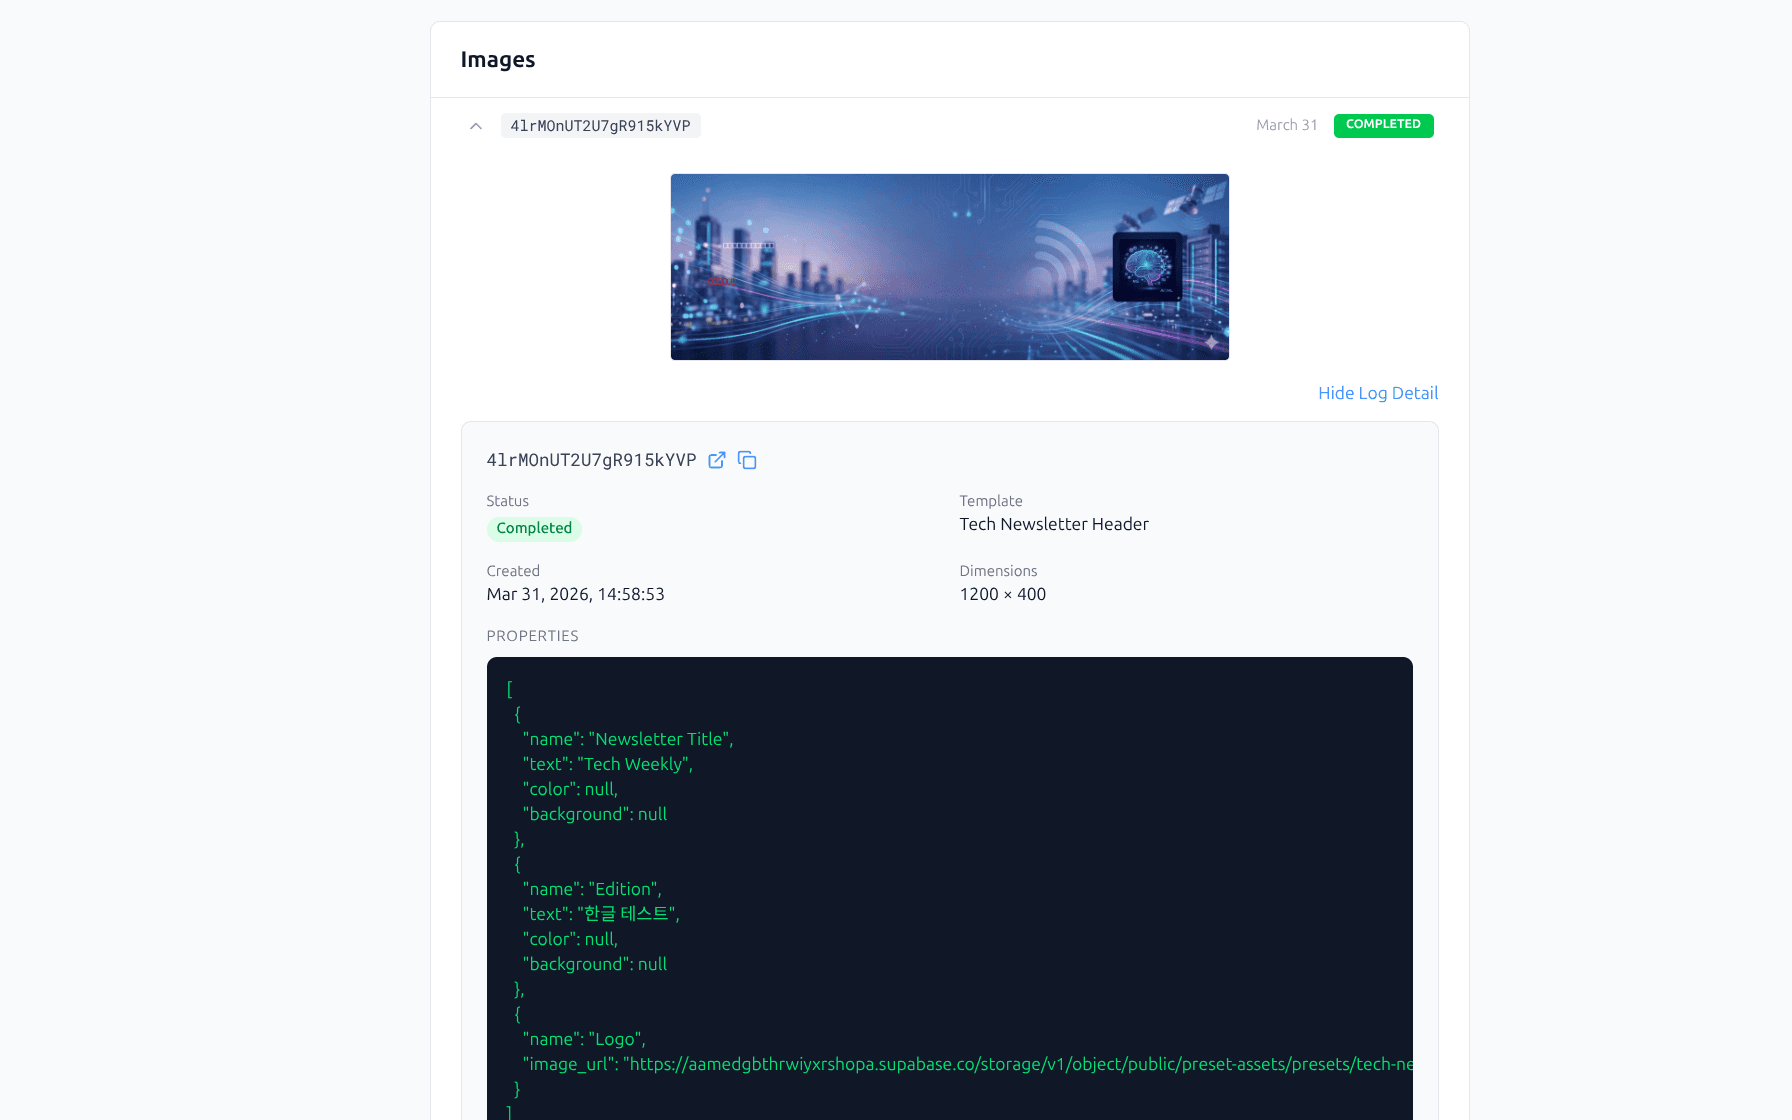Click the "Tech Weekly" text line
This screenshot has height=1120, width=1792.
[x=607, y=764]
